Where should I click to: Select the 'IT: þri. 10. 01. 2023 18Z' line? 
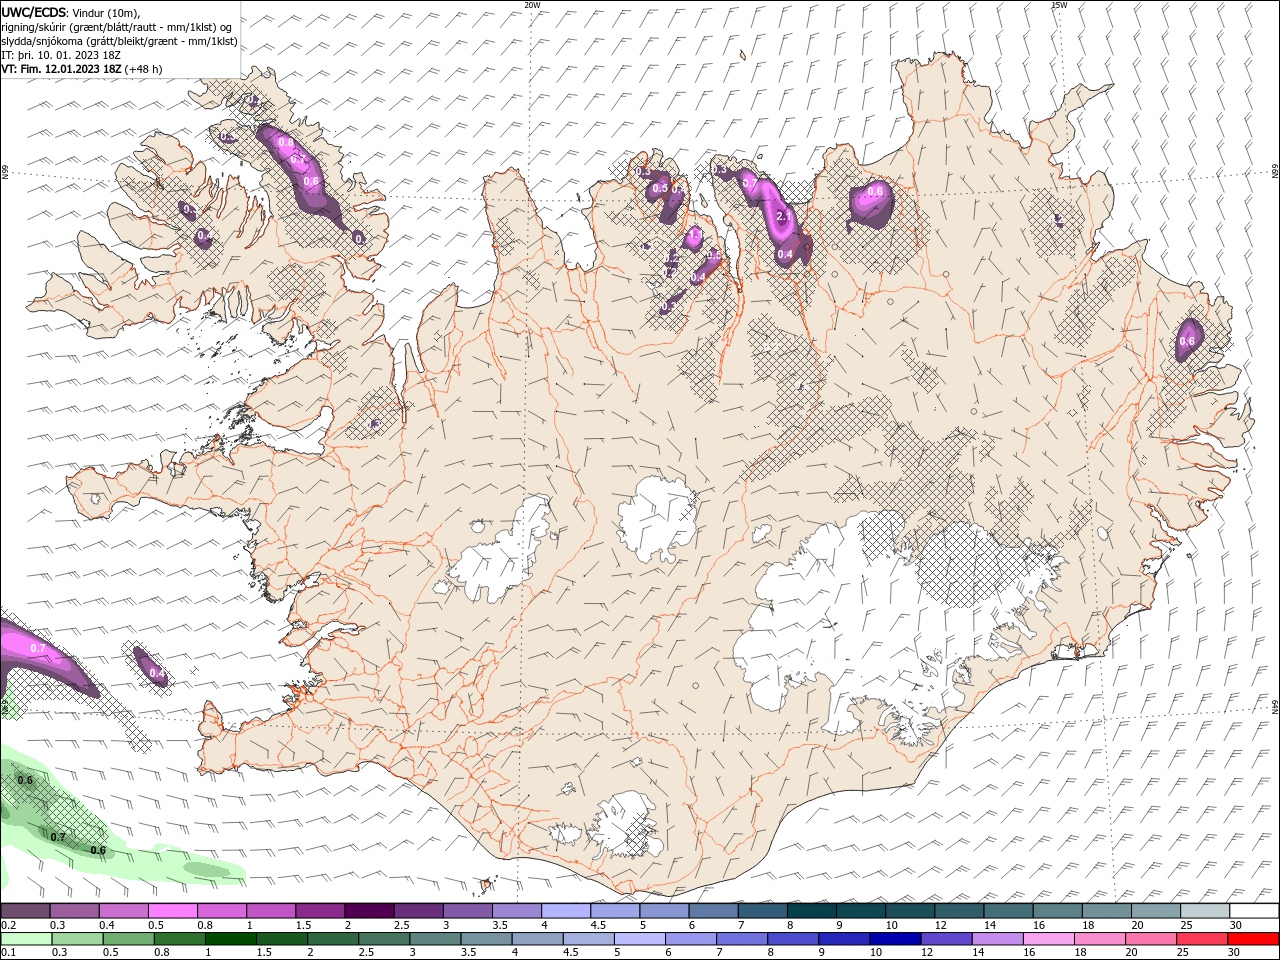[x=61, y=55]
